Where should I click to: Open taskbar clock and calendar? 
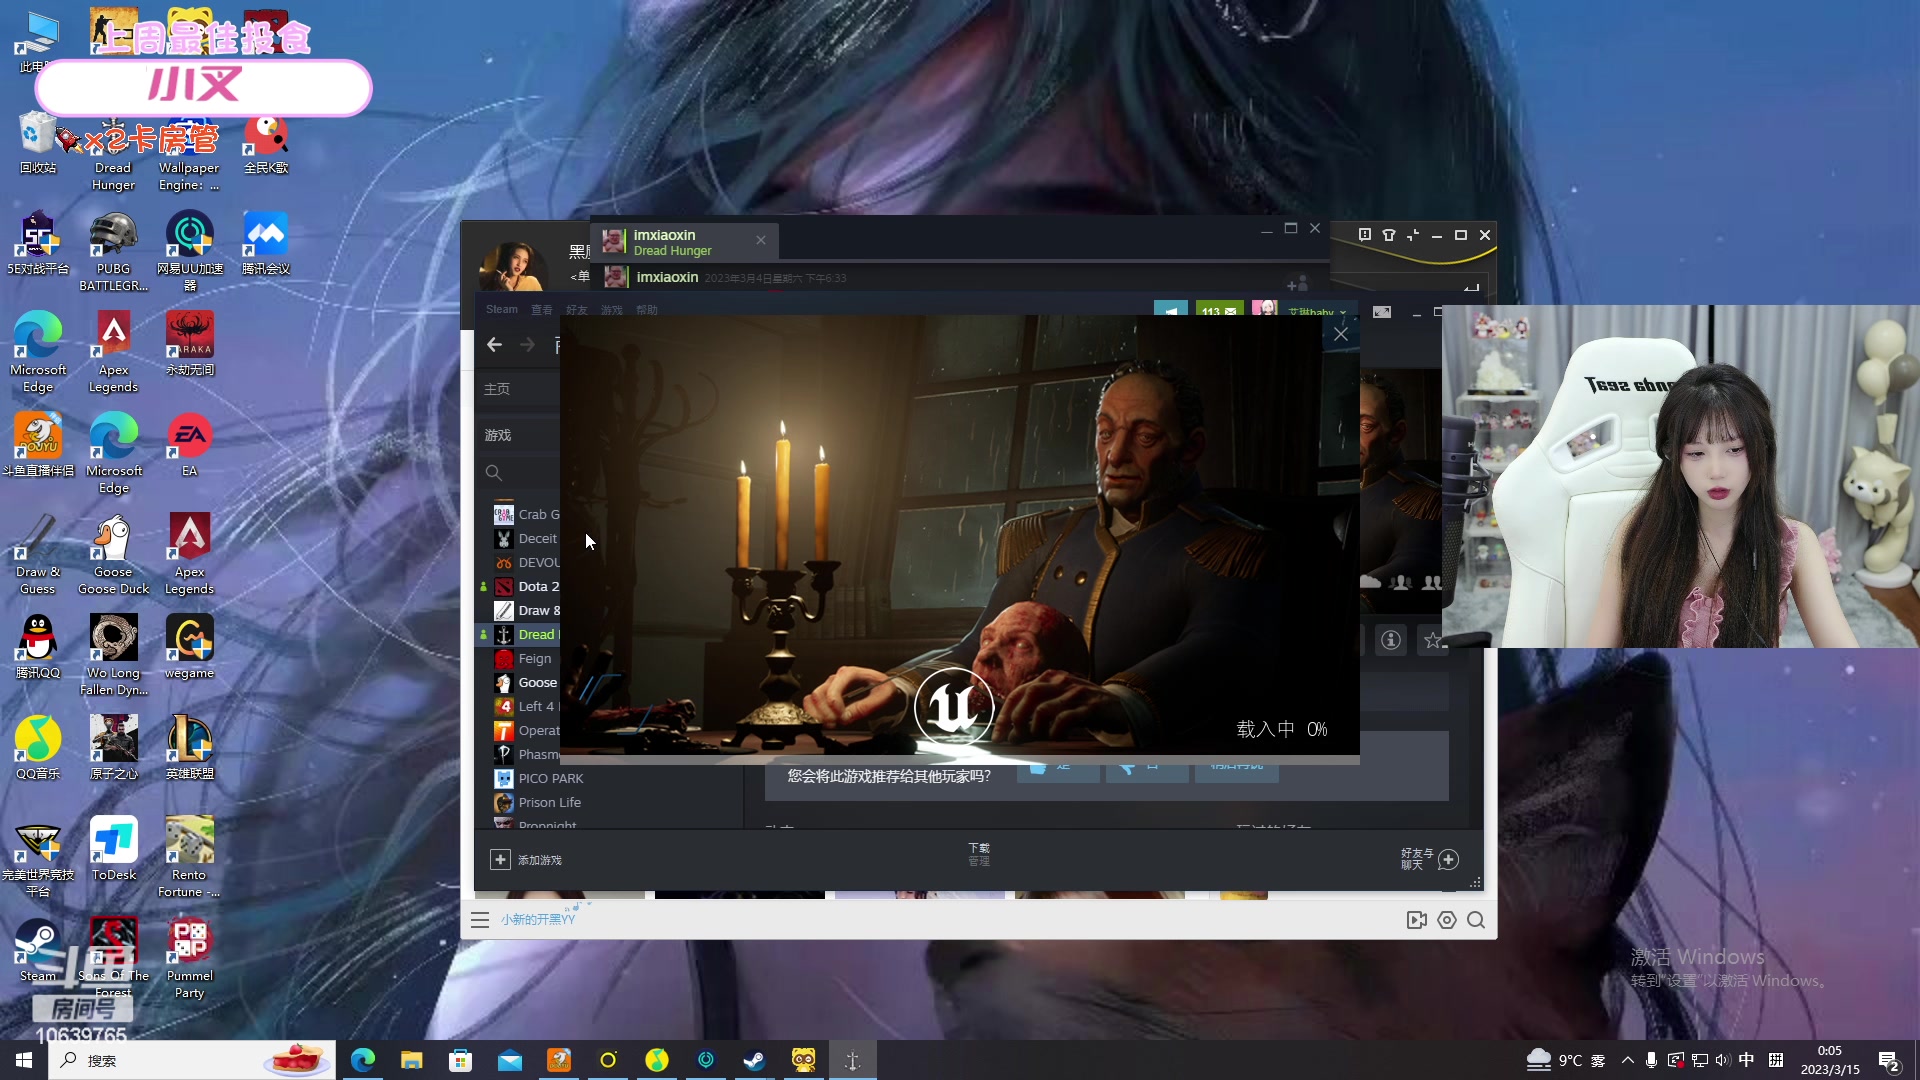click(x=1830, y=1060)
